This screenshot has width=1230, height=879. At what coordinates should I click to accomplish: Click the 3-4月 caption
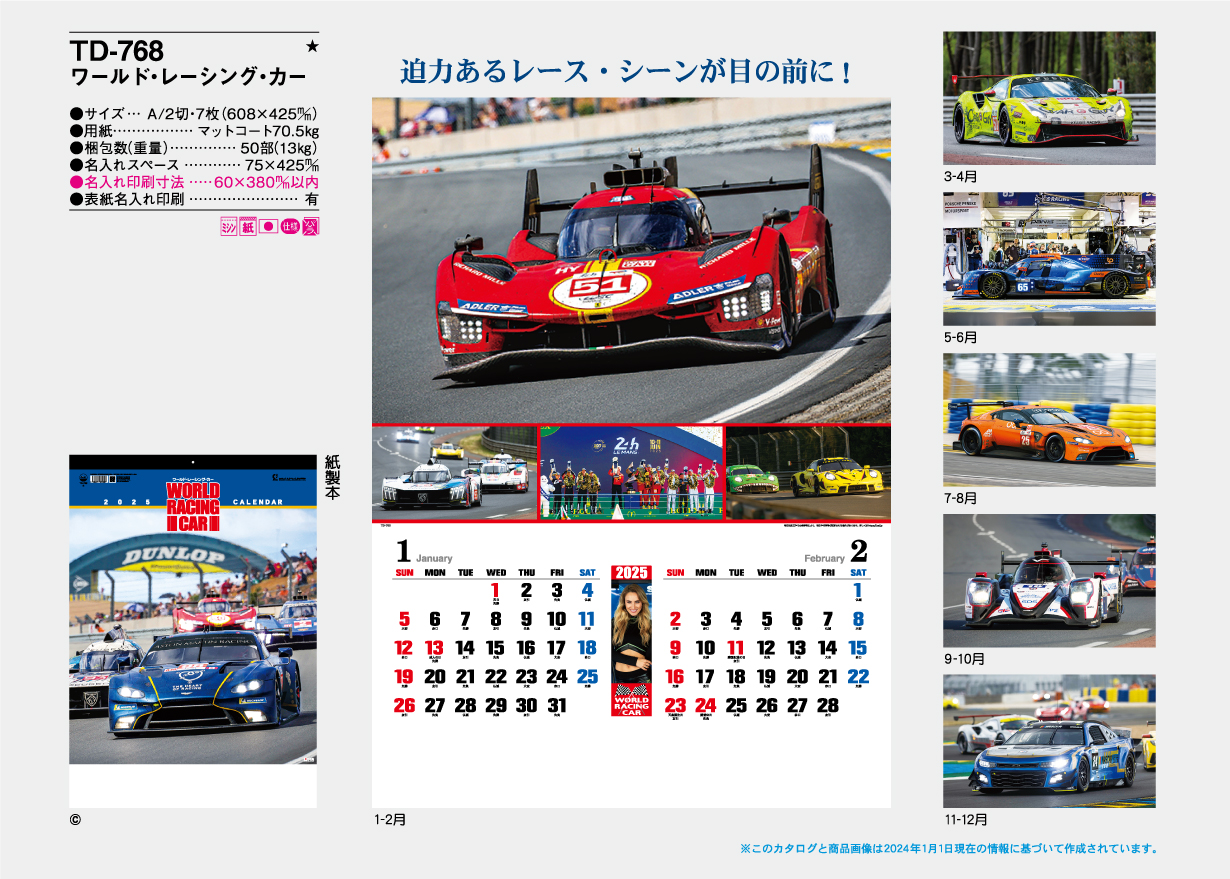[x=960, y=176]
